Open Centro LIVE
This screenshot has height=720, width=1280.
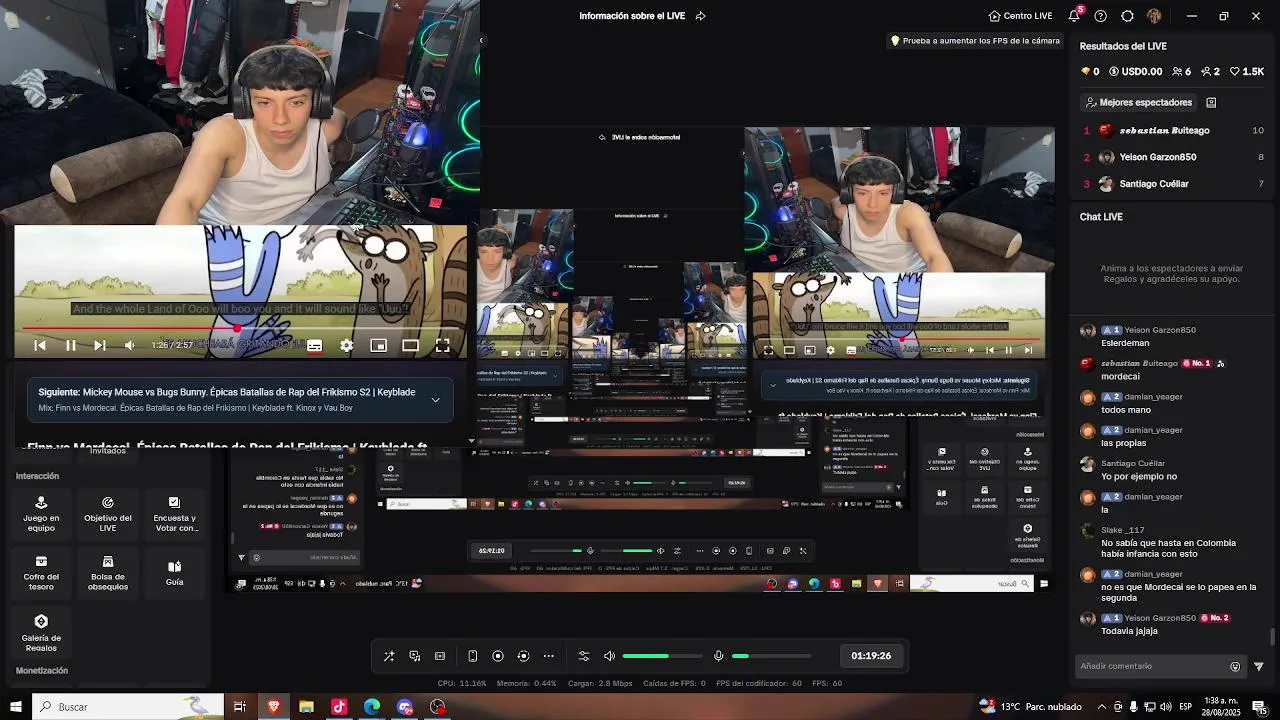(x=1020, y=16)
